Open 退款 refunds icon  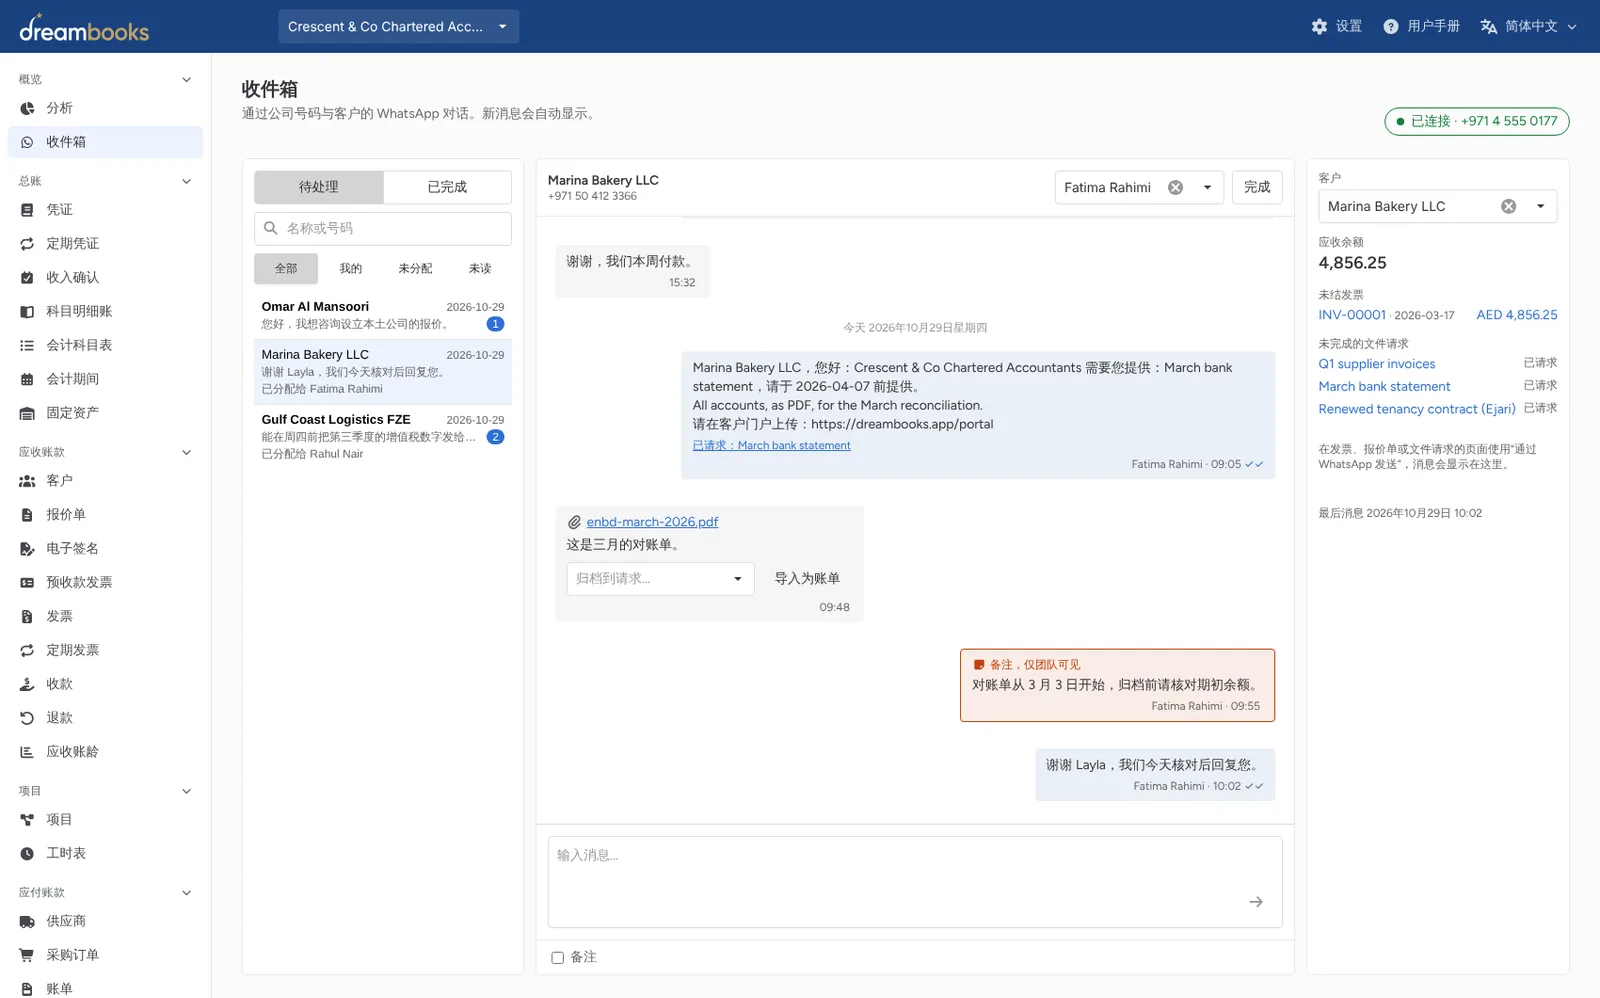[x=27, y=718]
